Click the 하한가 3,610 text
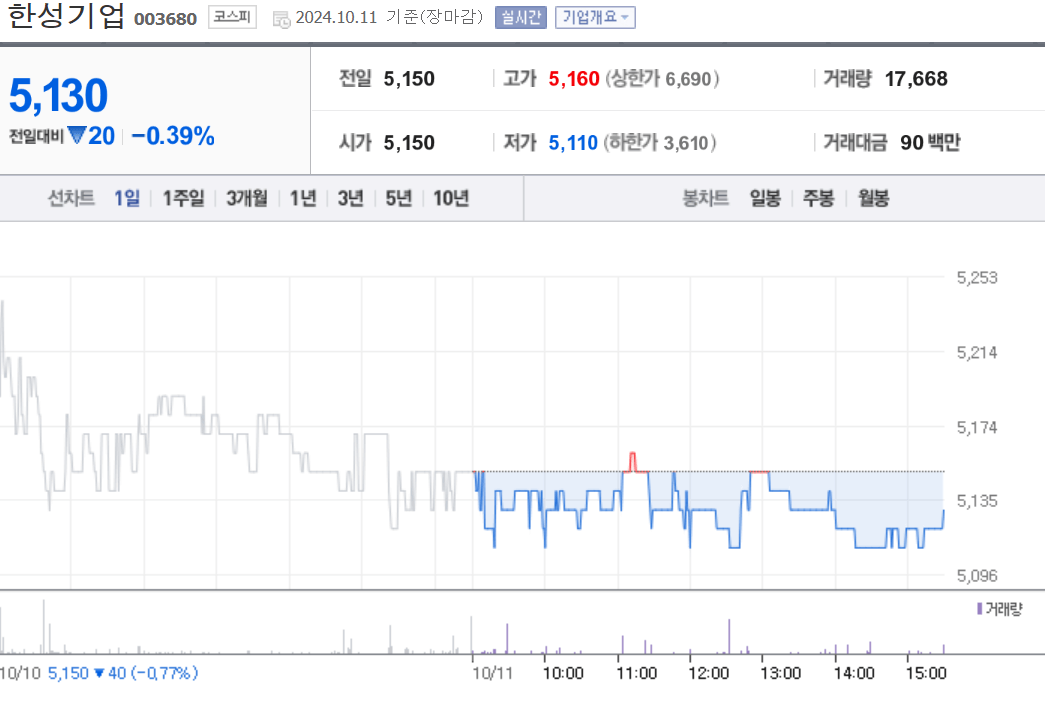 pyautogui.click(x=660, y=143)
